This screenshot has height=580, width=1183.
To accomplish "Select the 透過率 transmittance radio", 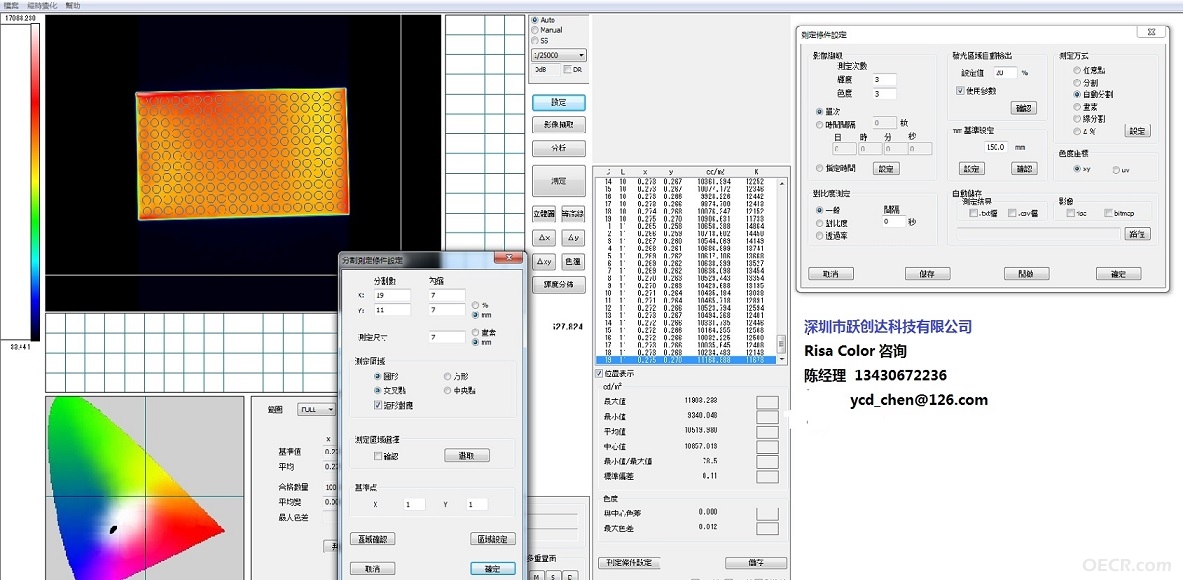I will (x=819, y=235).
